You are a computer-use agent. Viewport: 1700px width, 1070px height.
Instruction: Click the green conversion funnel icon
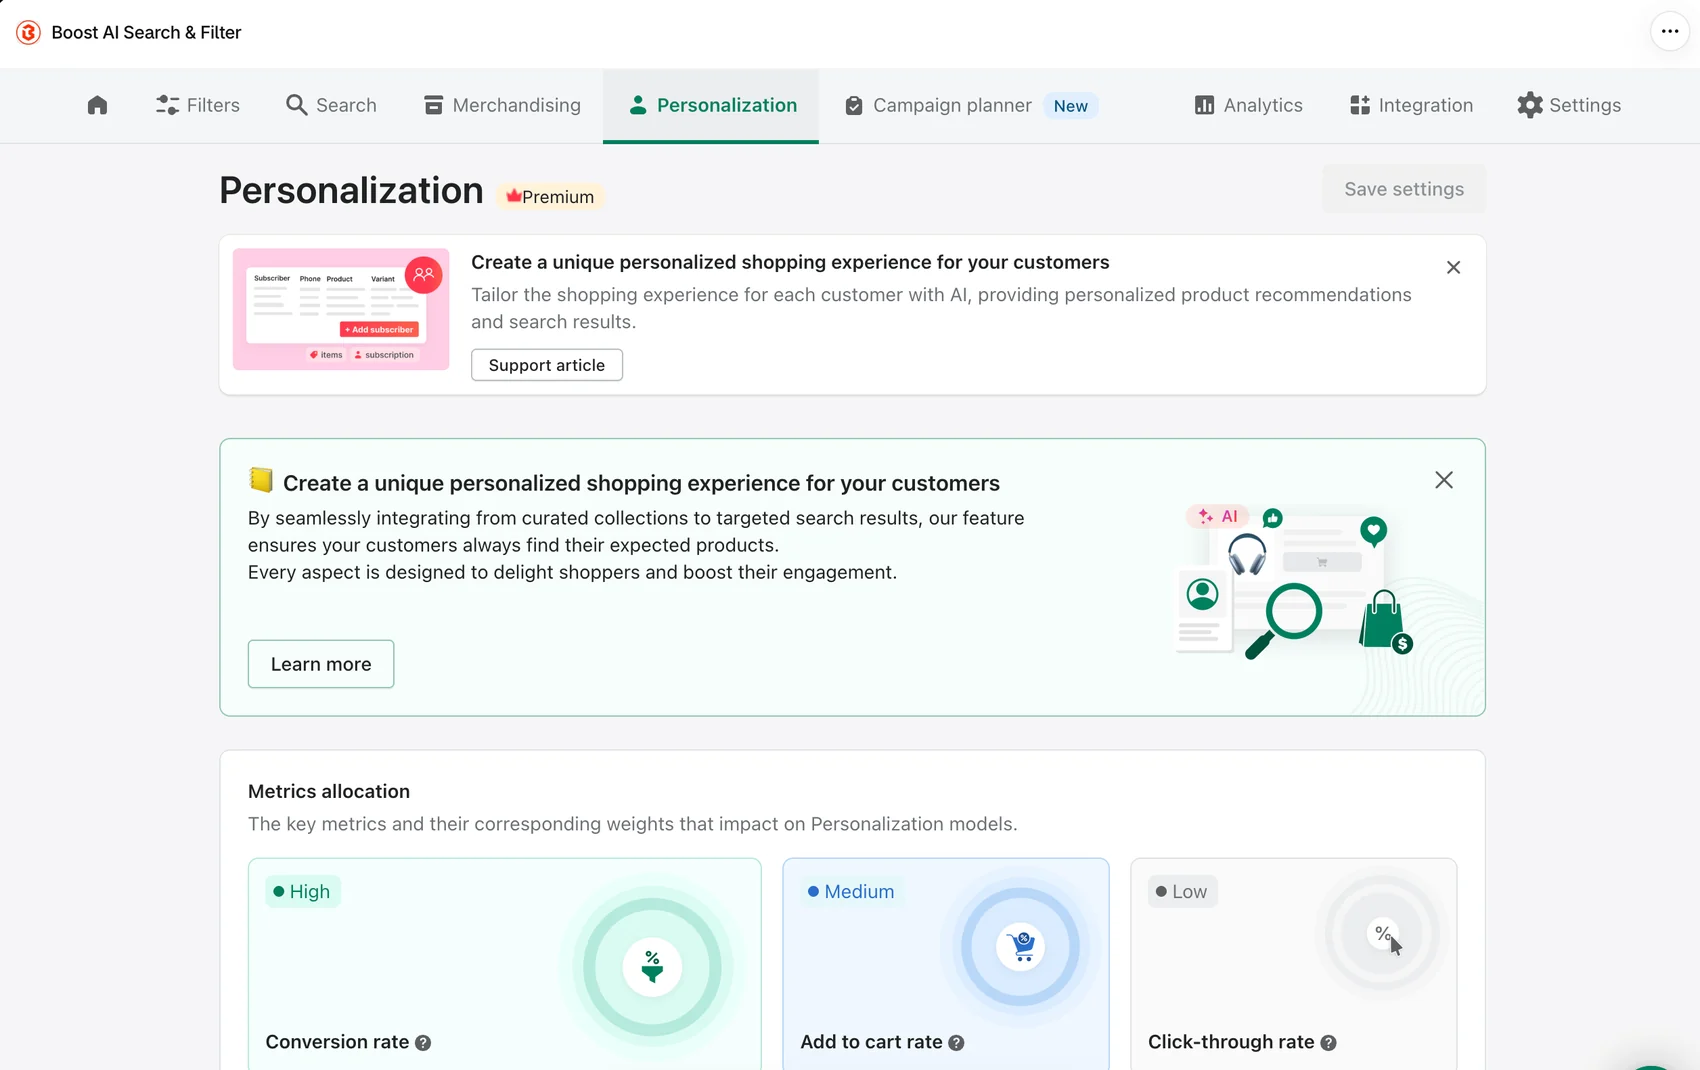652,967
